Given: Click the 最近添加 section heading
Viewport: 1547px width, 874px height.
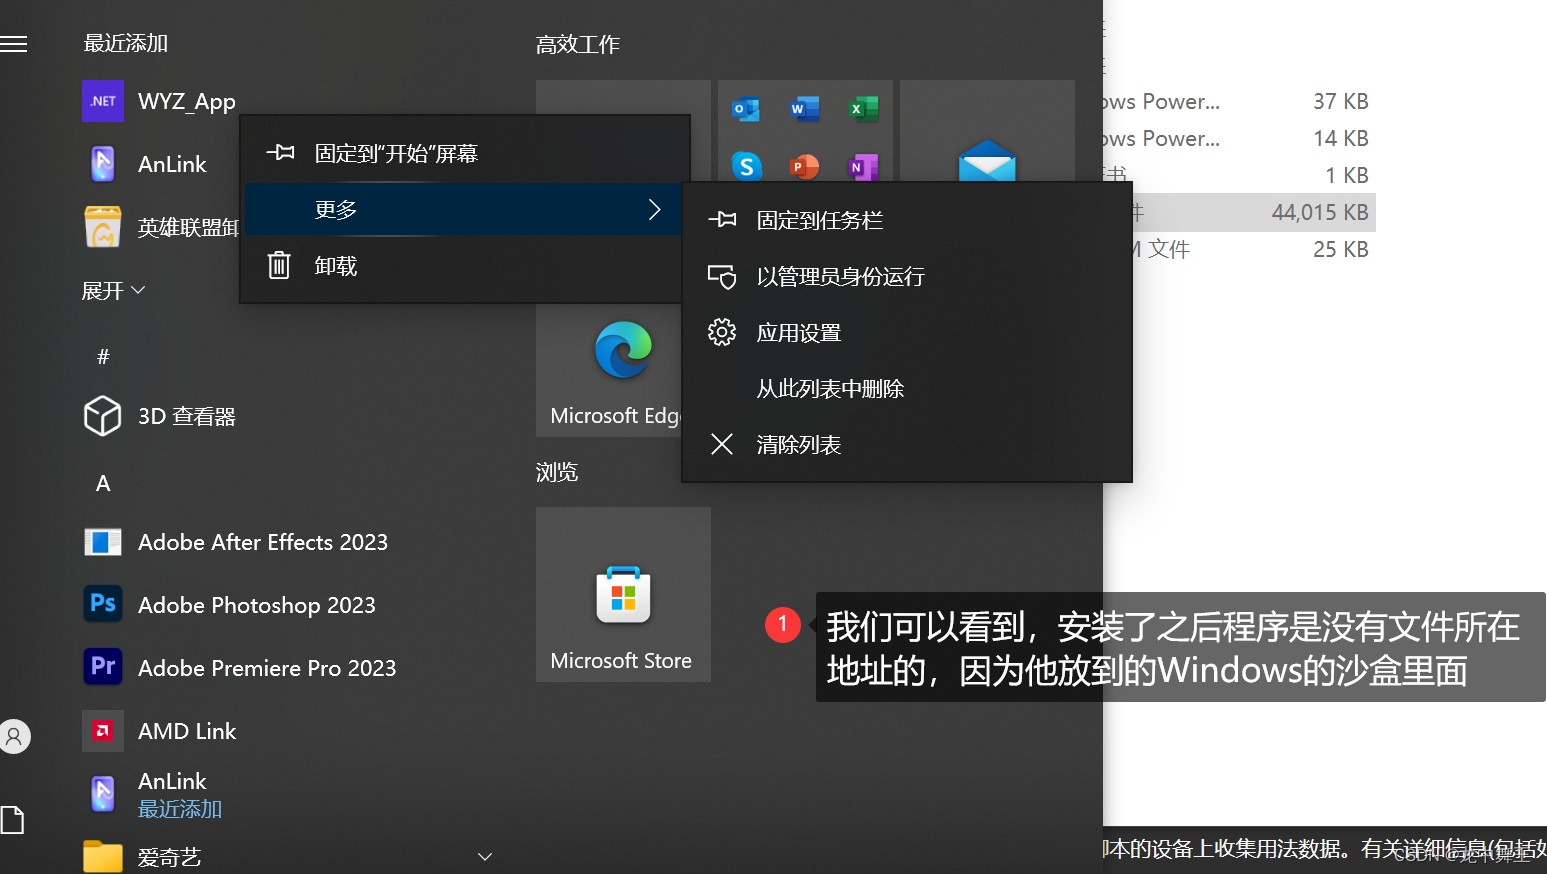Looking at the screenshot, I should tap(126, 43).
